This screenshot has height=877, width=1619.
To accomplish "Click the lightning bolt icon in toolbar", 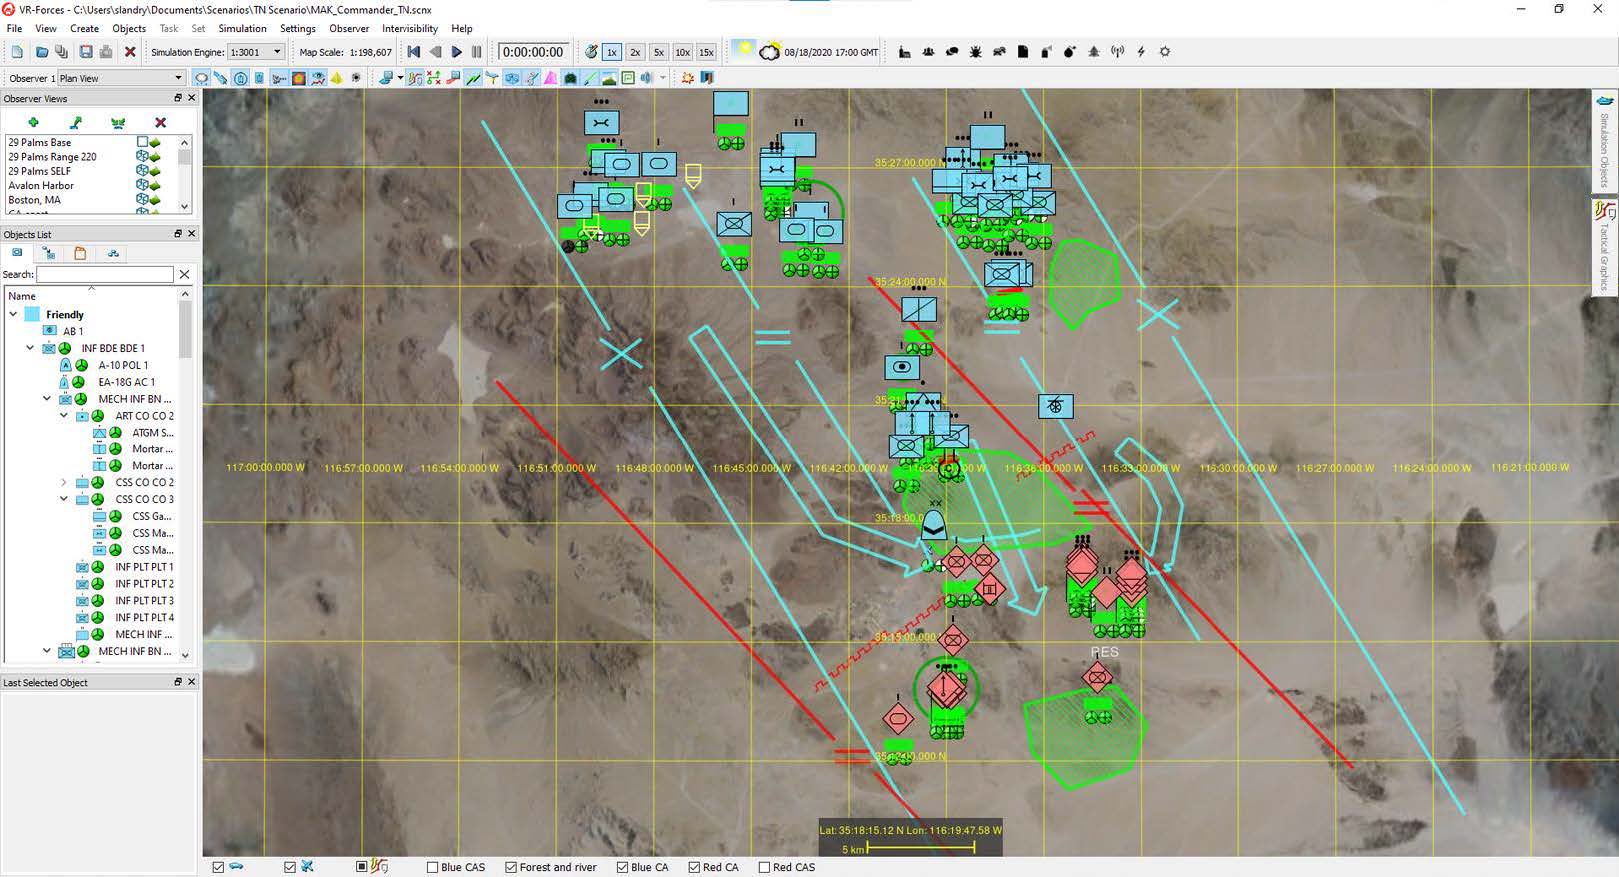I will [1141, 52].
